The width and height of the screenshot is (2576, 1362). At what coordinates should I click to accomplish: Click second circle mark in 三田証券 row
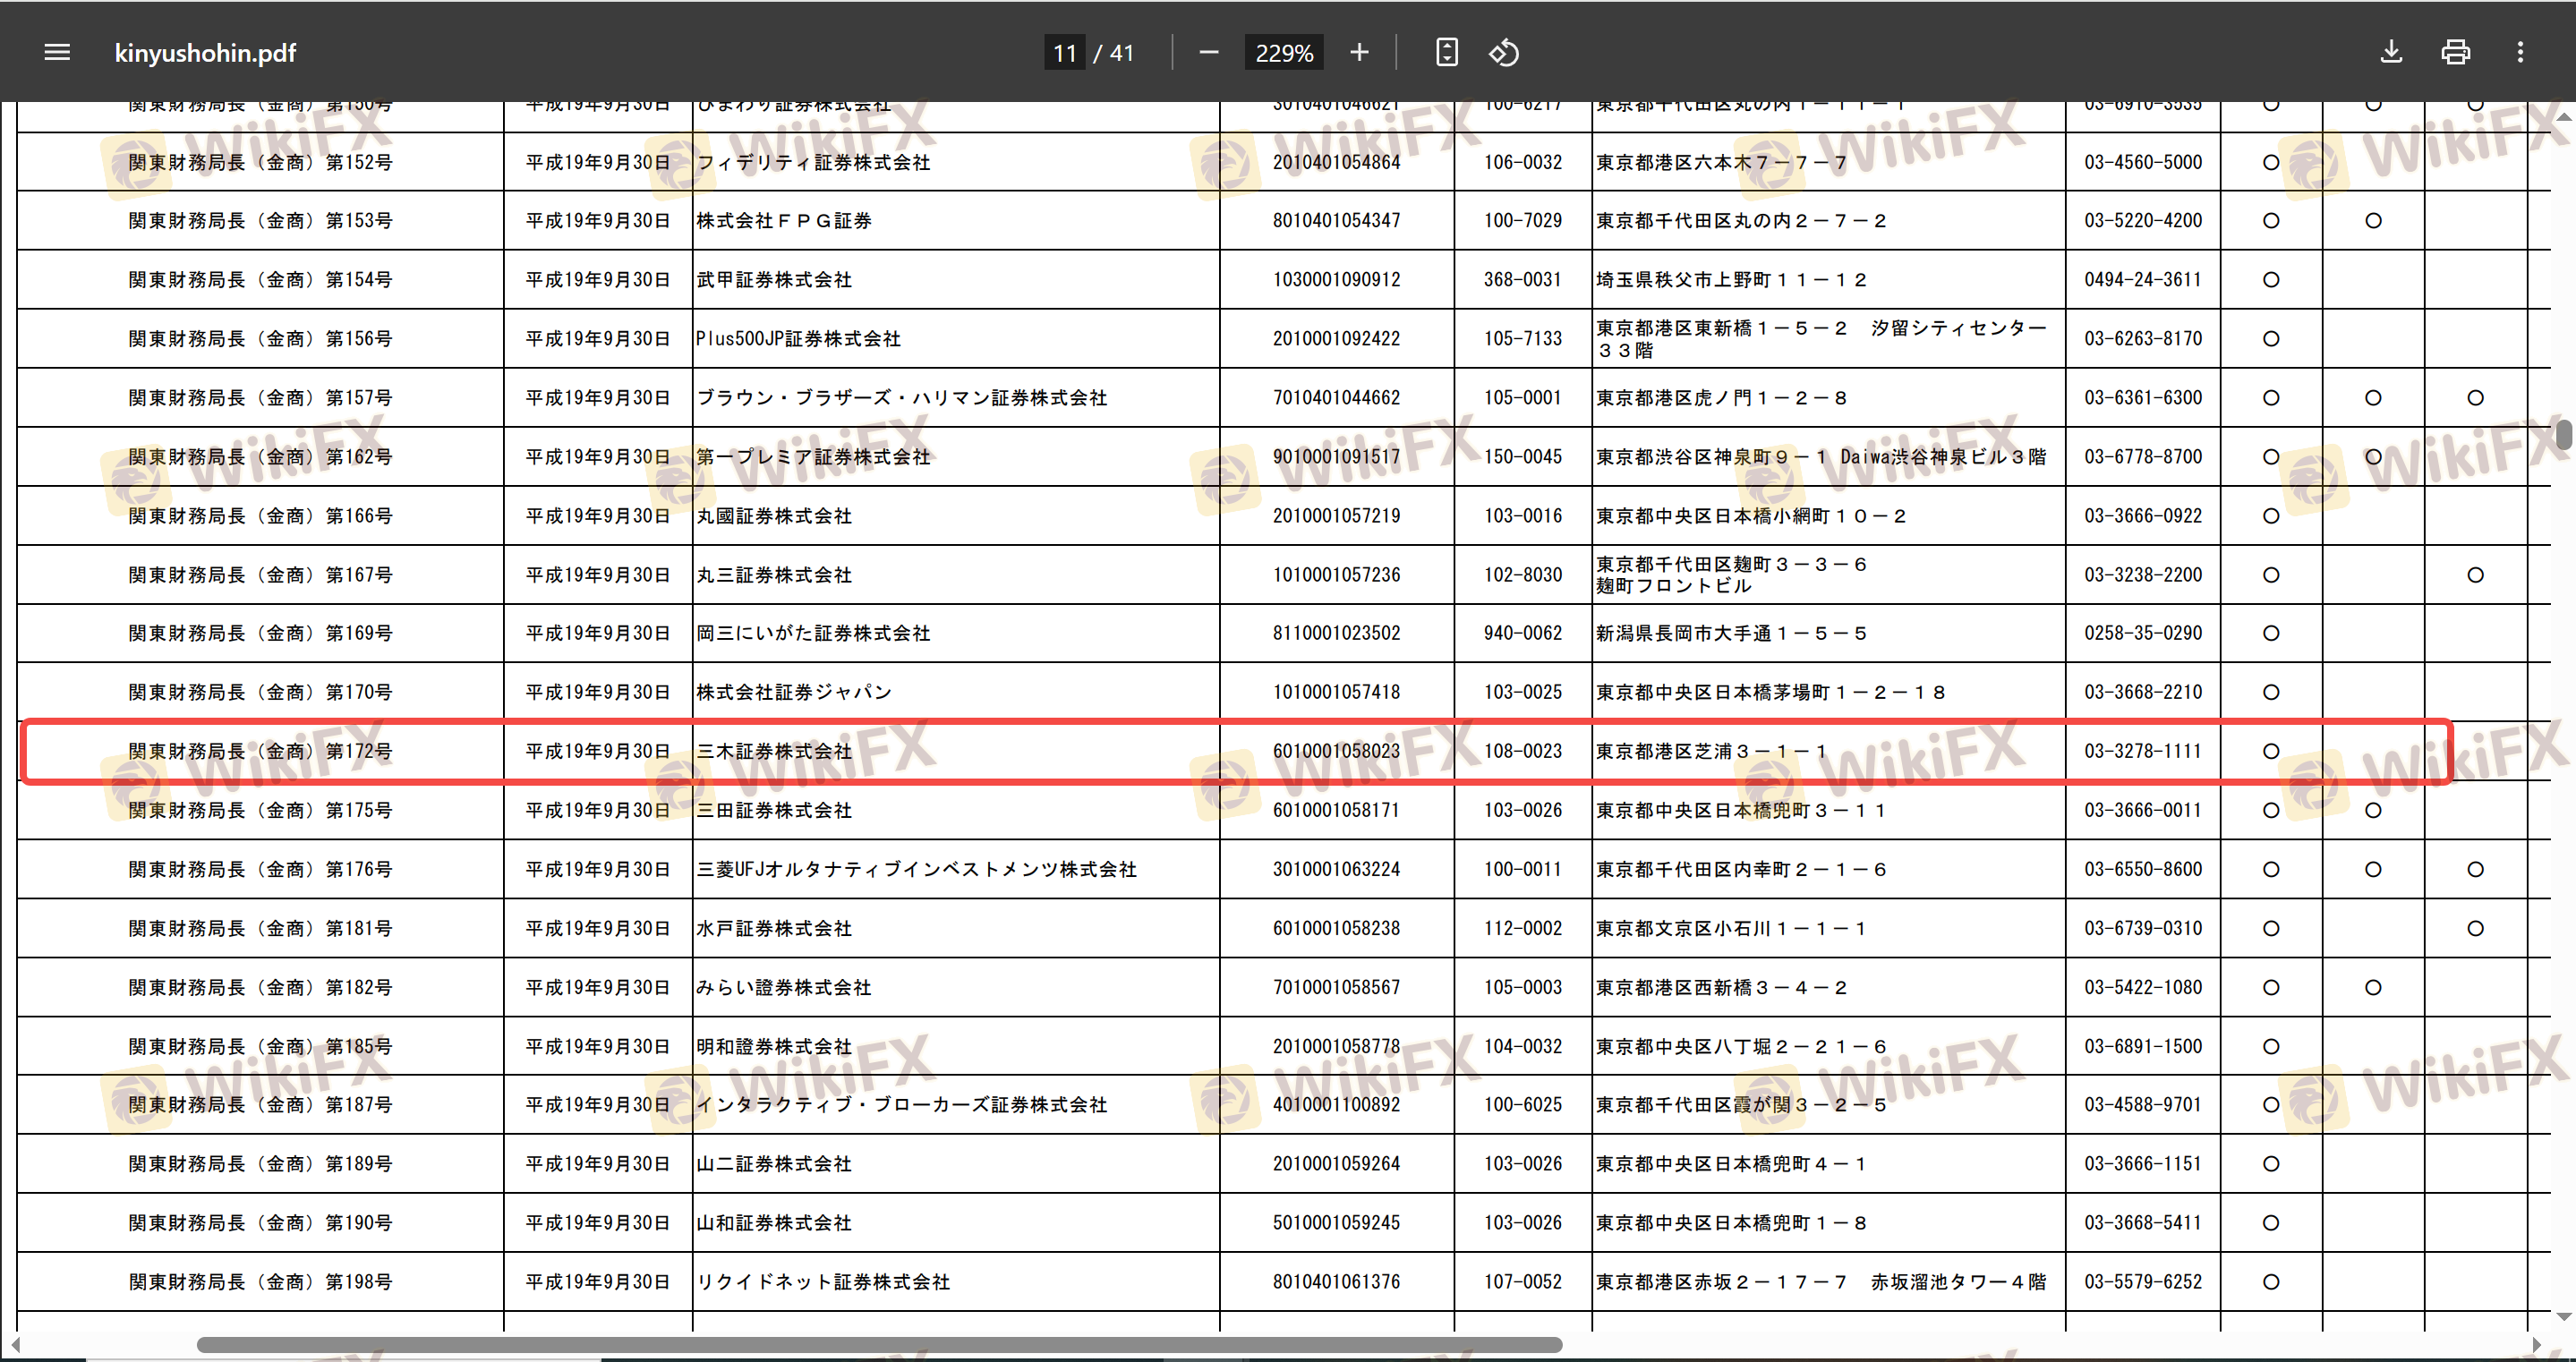(x=2372, y=810)
